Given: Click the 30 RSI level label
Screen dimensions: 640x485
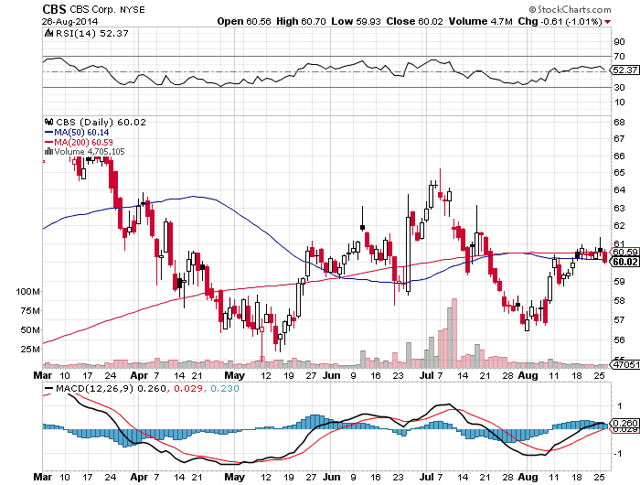Looking at the screenshot, I should coord(619,87).
